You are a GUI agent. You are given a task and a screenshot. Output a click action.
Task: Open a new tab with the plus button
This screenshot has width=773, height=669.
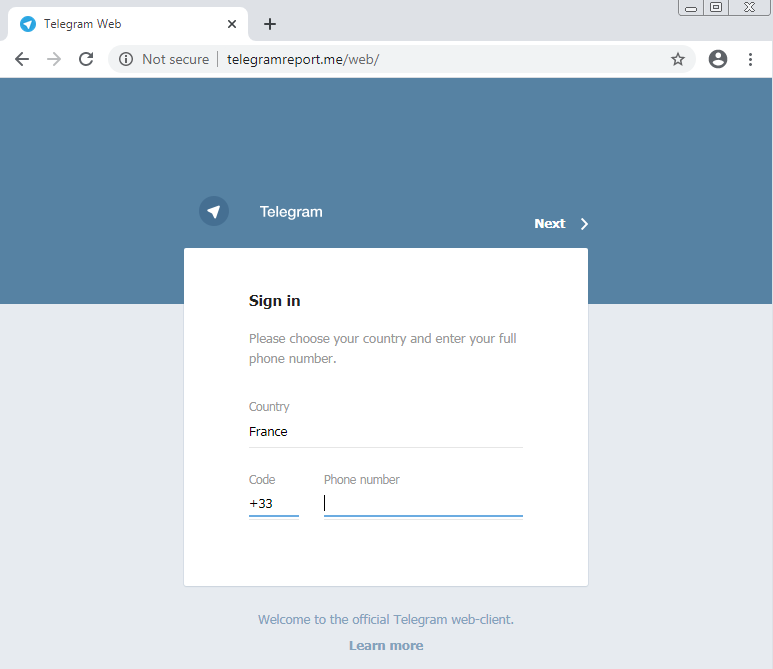point(270,24)
